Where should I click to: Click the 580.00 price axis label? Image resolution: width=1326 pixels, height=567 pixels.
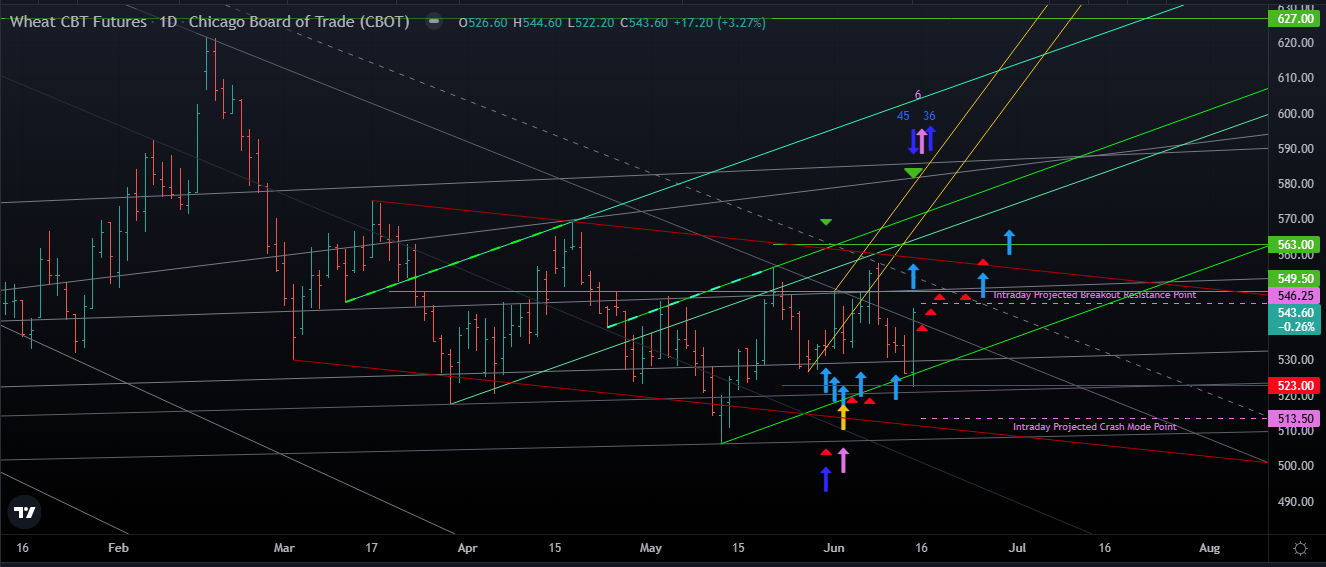(1294, 184)
